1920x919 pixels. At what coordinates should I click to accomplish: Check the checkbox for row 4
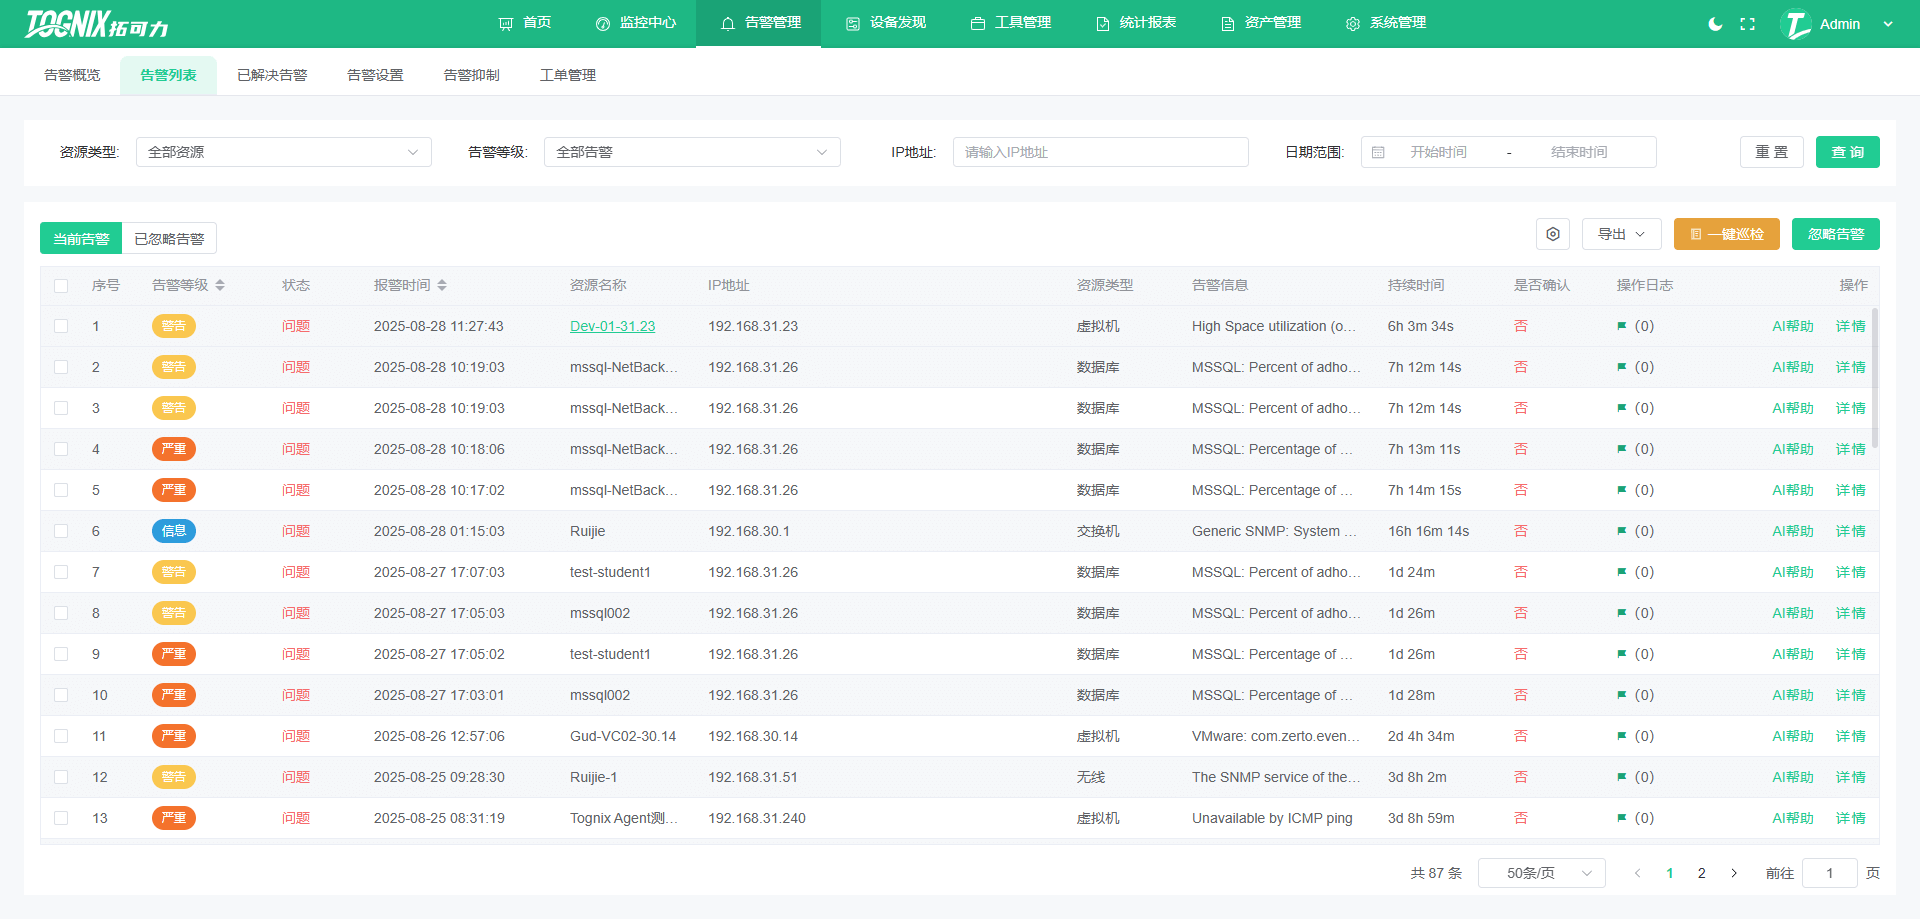[x=61, y=449]
